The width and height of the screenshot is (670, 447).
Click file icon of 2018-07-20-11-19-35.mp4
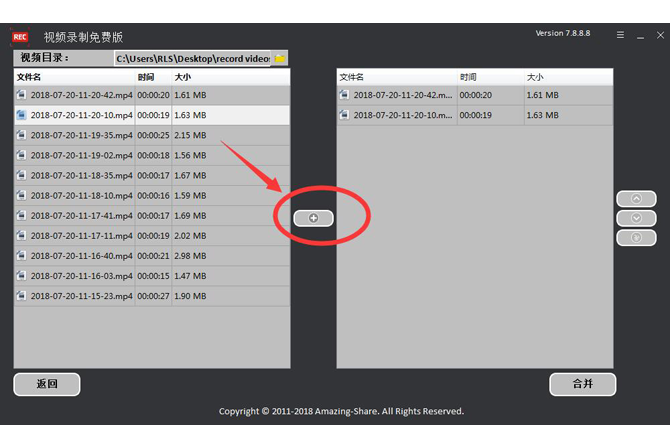pos(21,135)
